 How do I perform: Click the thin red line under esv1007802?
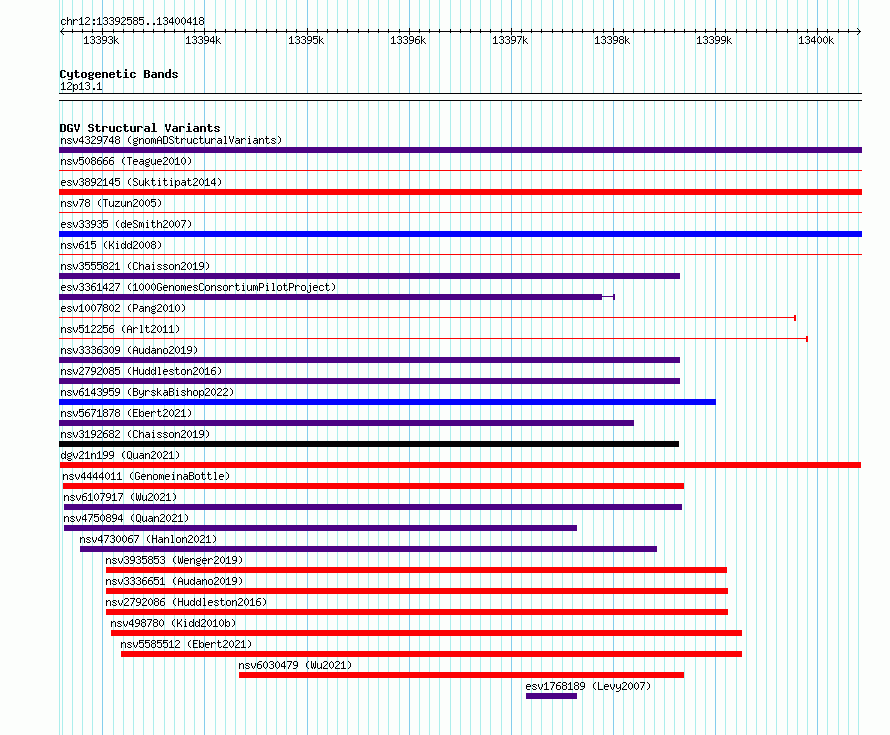tap(427, 318)
